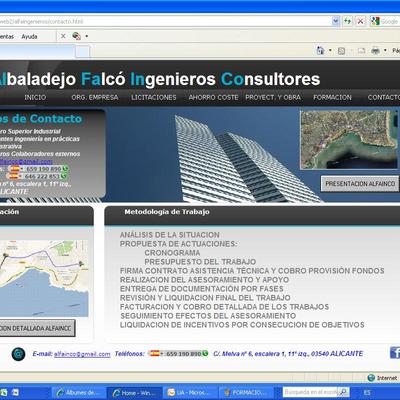The image size is (400, 400).
Task: Open the CONTACTO navigation item
Action: 384,97
